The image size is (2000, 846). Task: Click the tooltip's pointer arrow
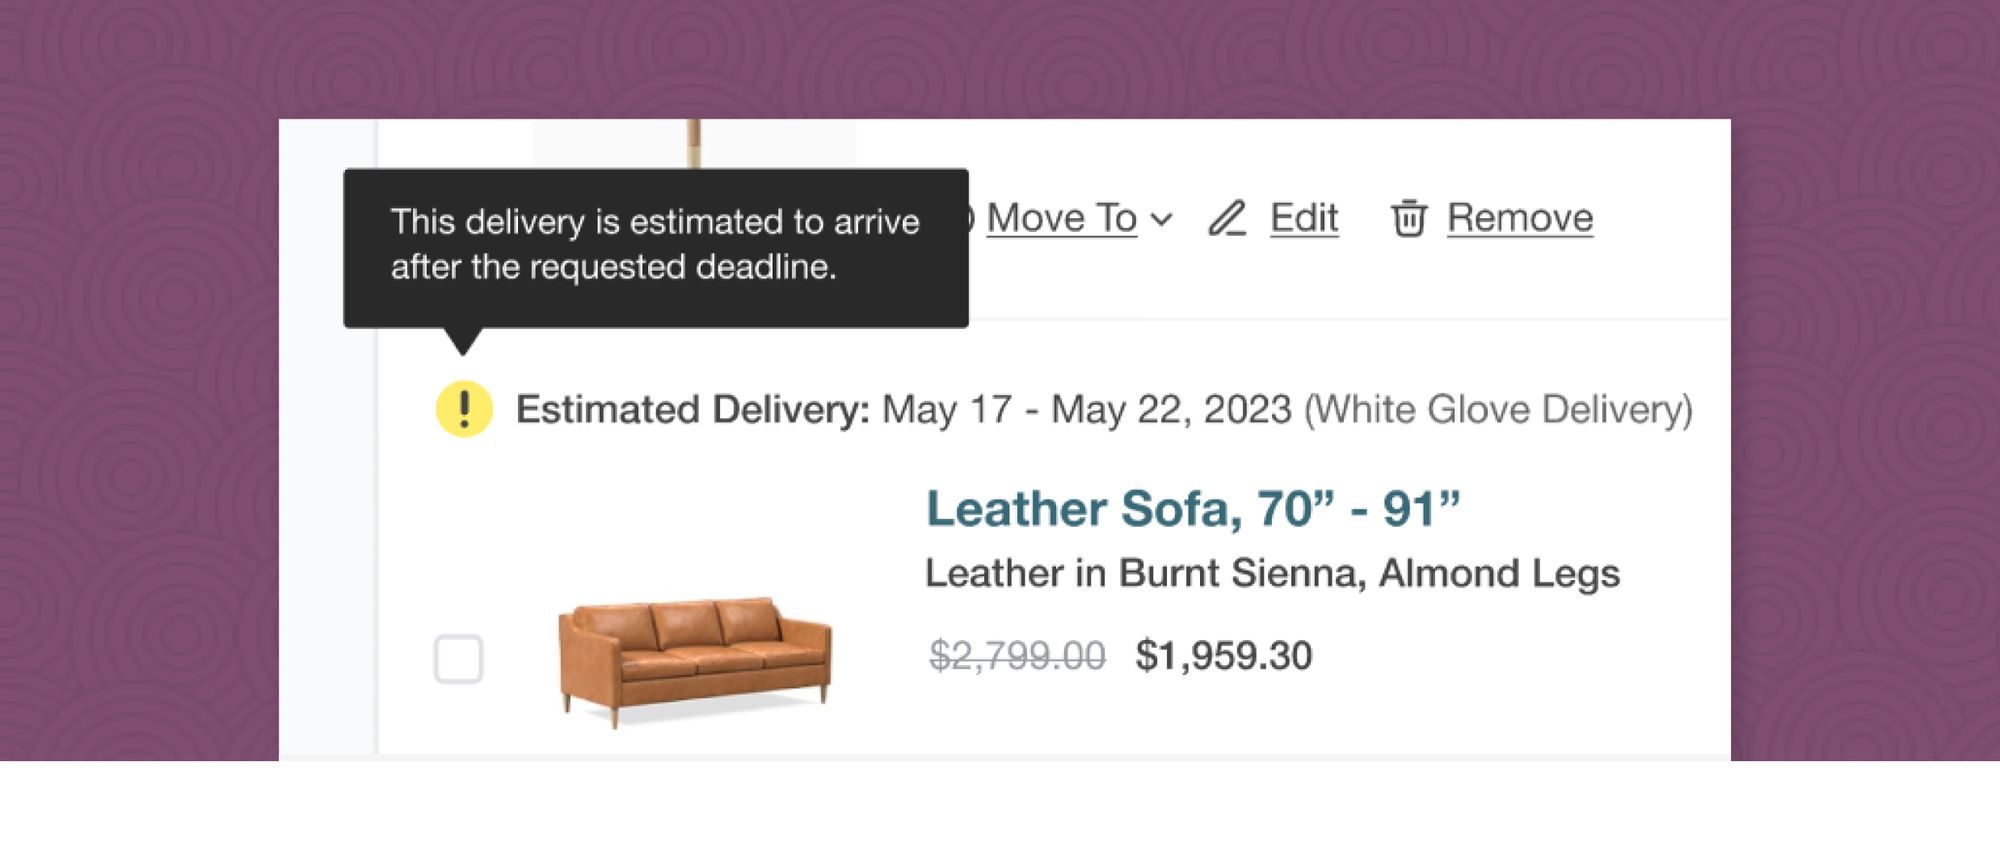click(462, 341)
